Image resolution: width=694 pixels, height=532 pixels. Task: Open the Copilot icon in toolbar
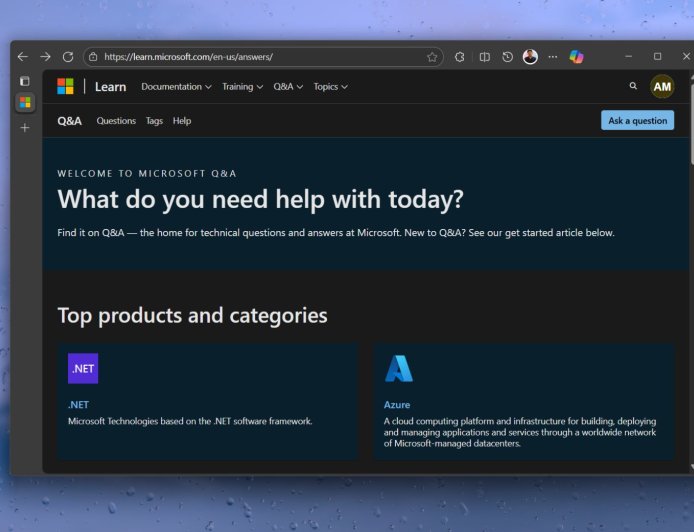click(577, 57)
